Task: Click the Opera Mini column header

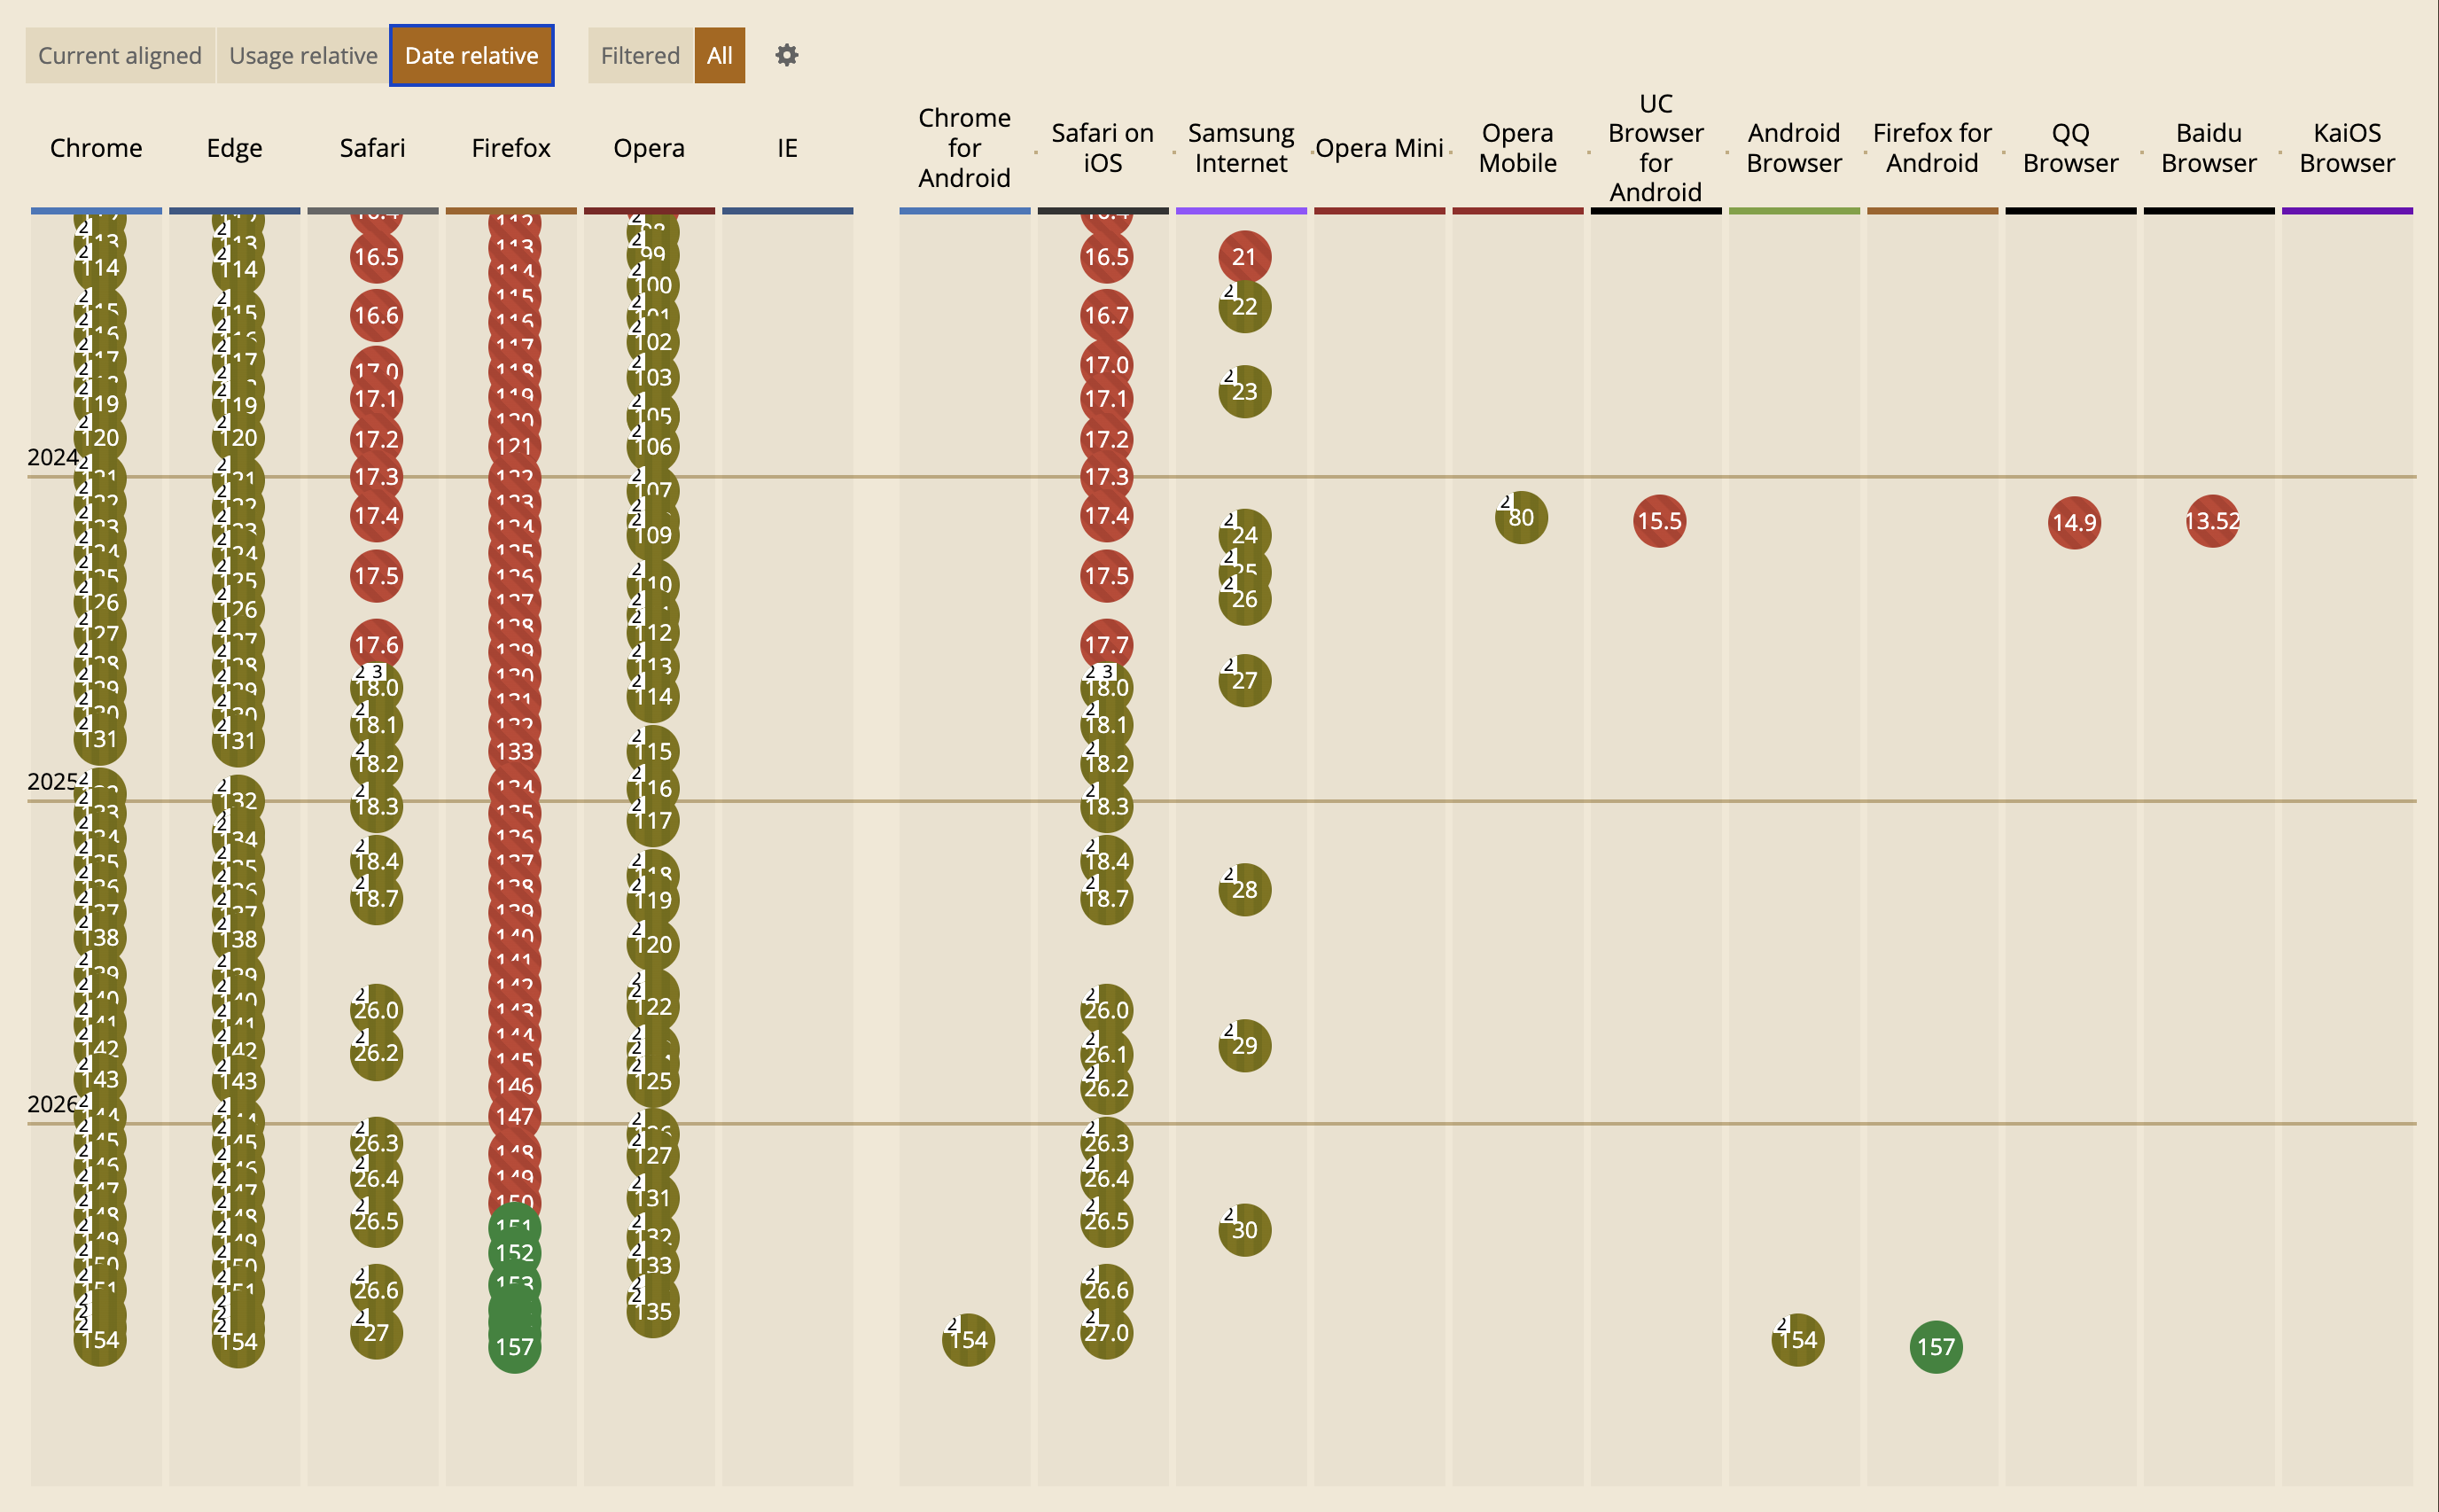Action: 1379,148
